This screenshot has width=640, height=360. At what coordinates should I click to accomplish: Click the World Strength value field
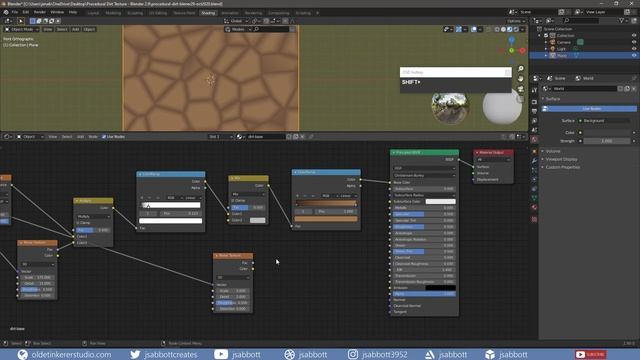click(x=607, y=141)
